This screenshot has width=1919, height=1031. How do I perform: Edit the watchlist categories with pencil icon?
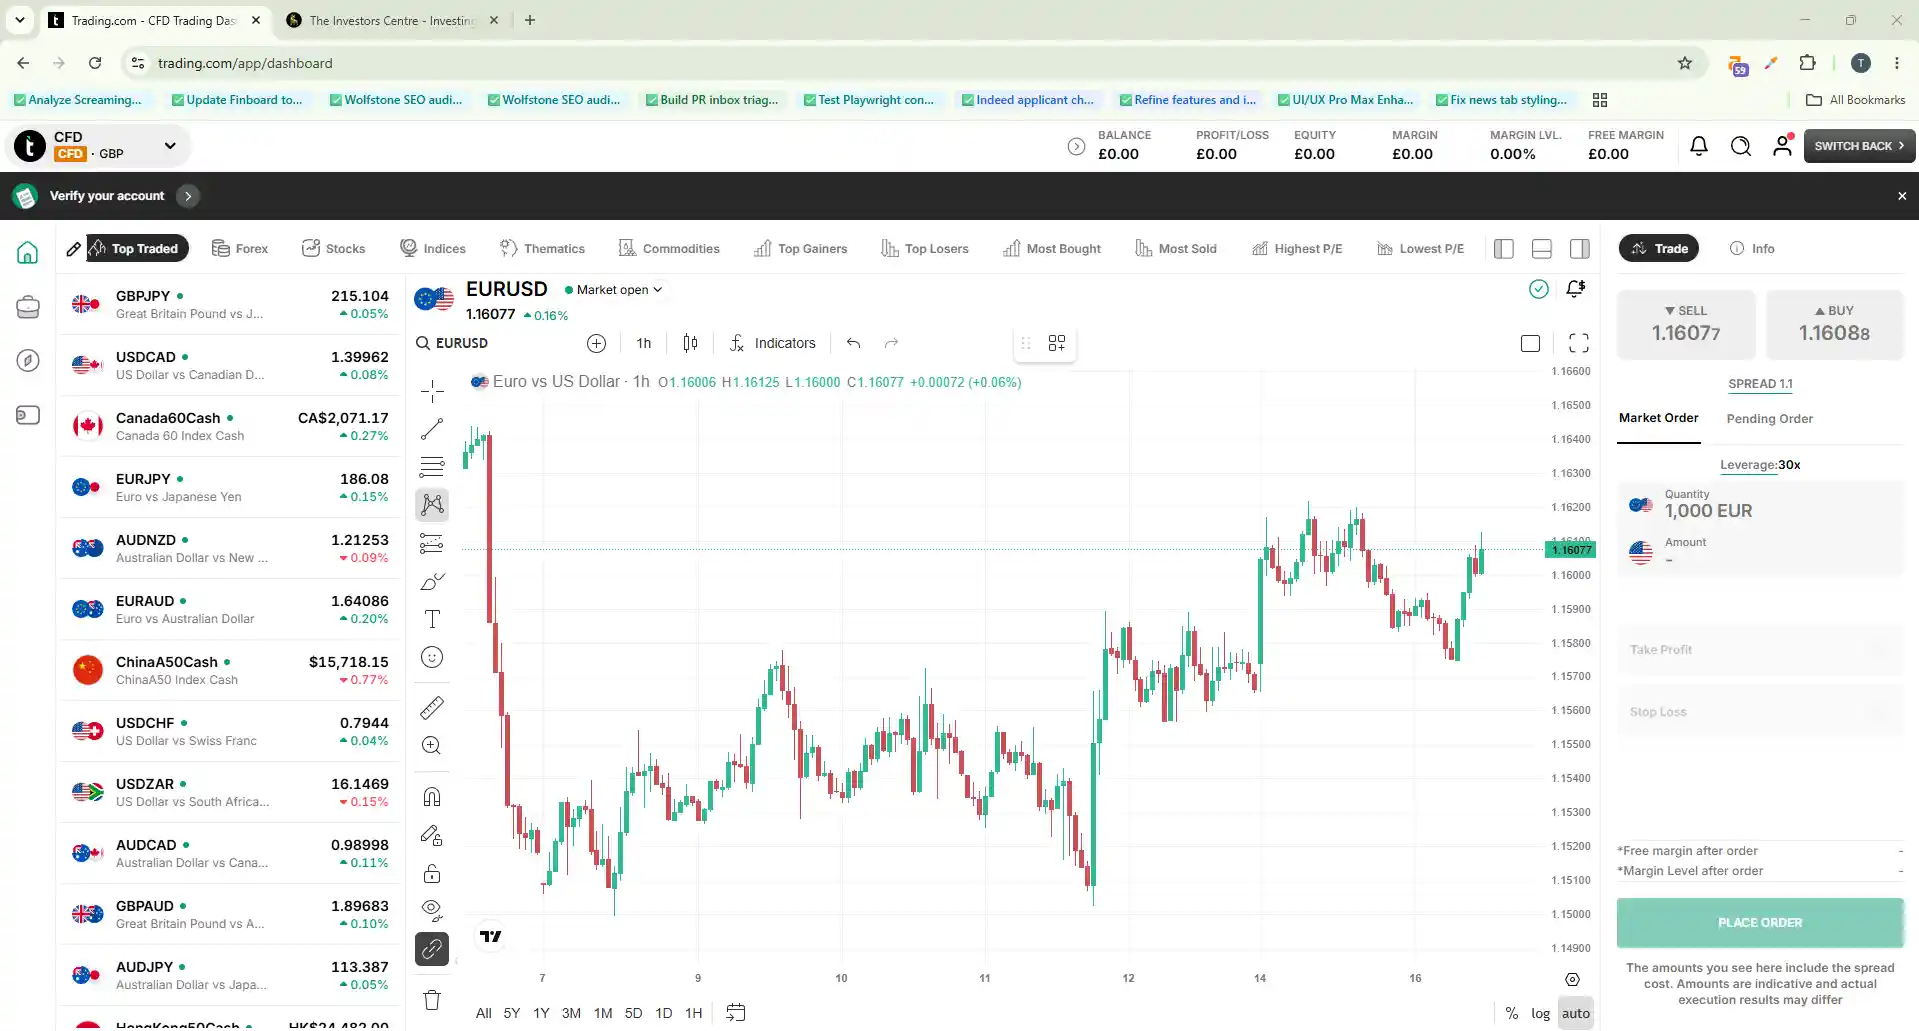coord(73,249)
